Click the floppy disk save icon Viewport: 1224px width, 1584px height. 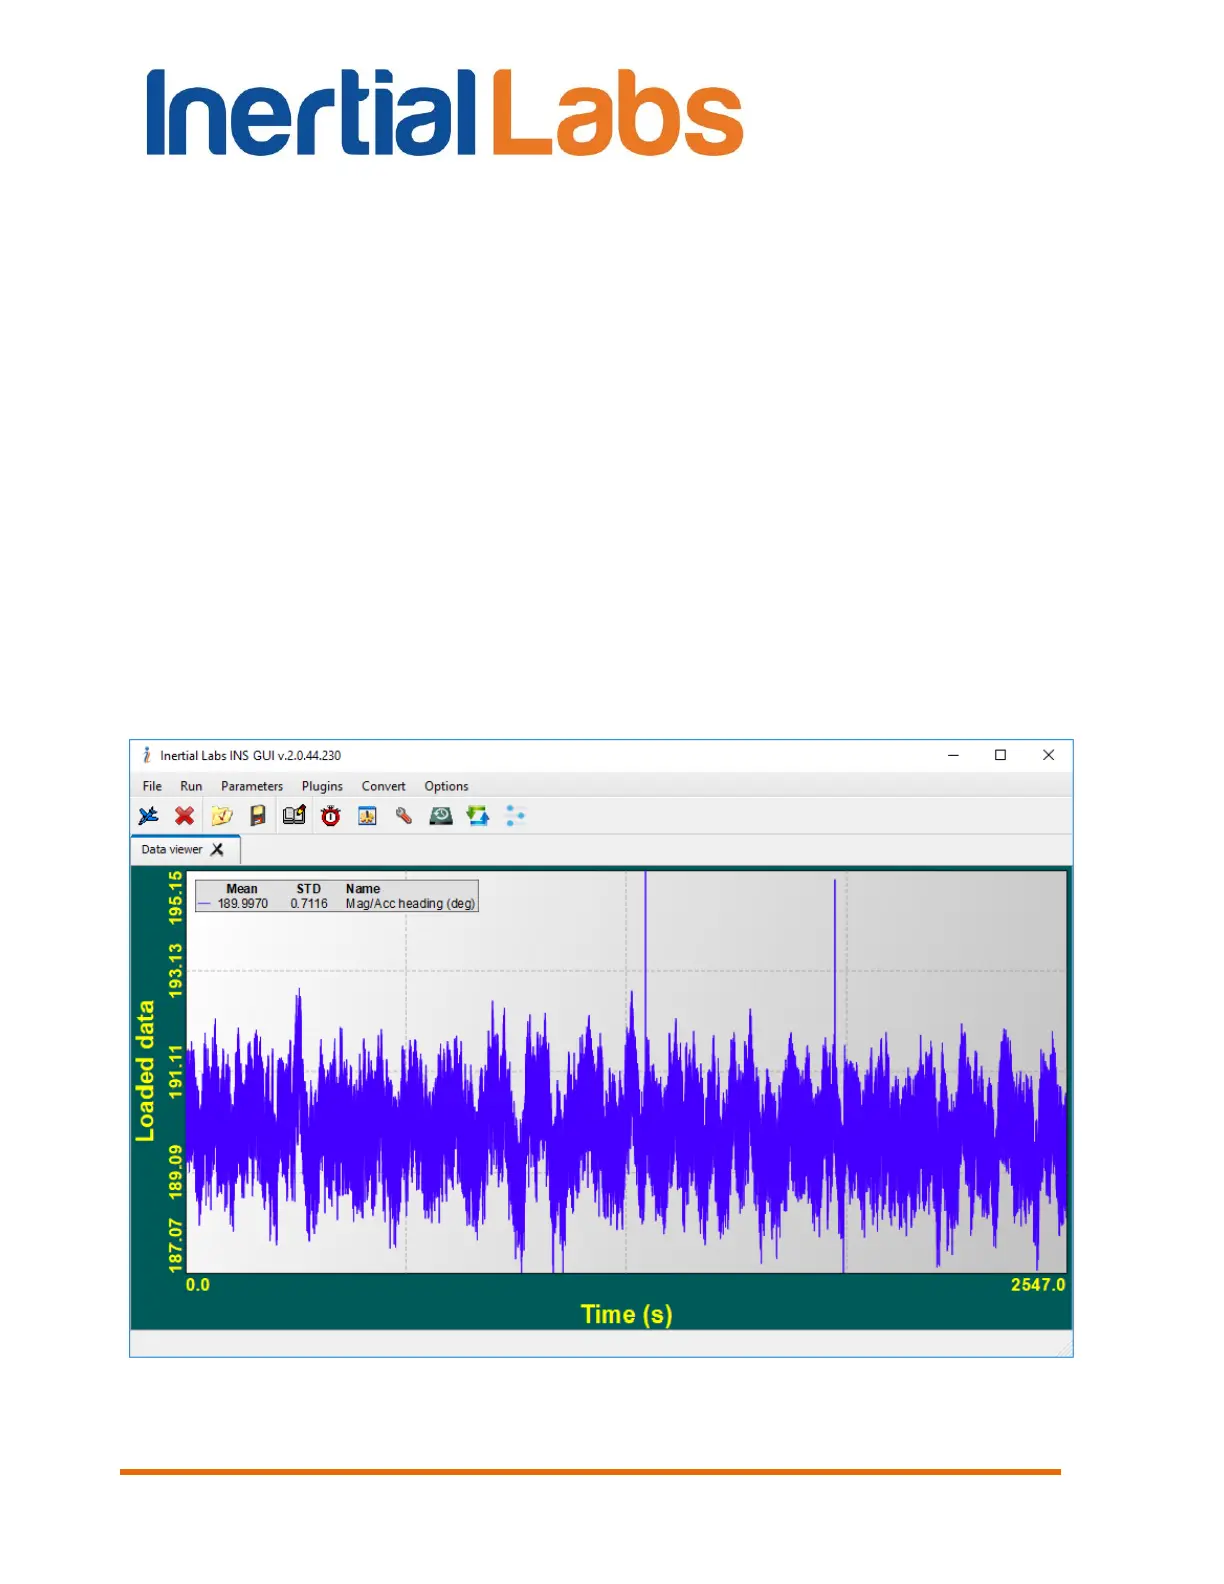pyautogui.click(x=258, y=816)
